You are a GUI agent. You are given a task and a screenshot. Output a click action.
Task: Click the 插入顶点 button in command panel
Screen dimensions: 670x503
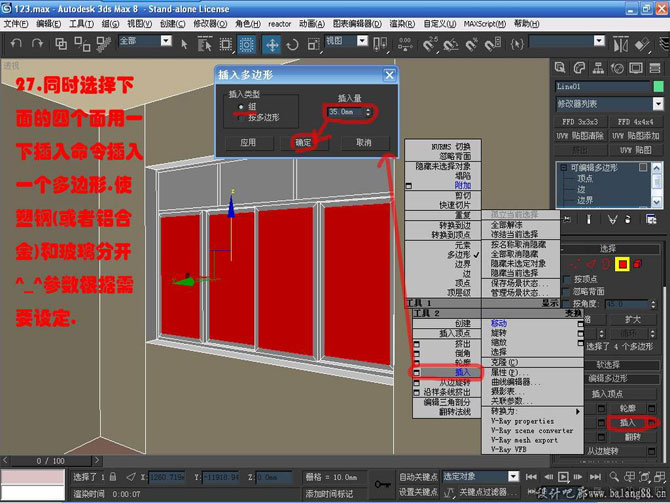tap(608, 394)
